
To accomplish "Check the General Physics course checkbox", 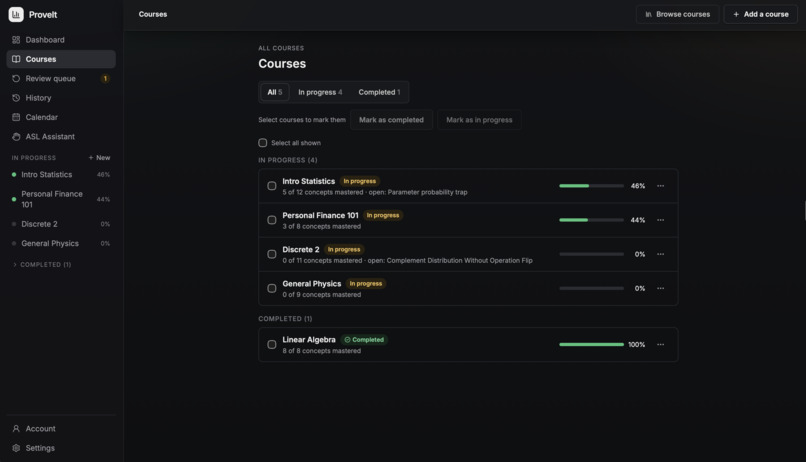I will (272, 288).
